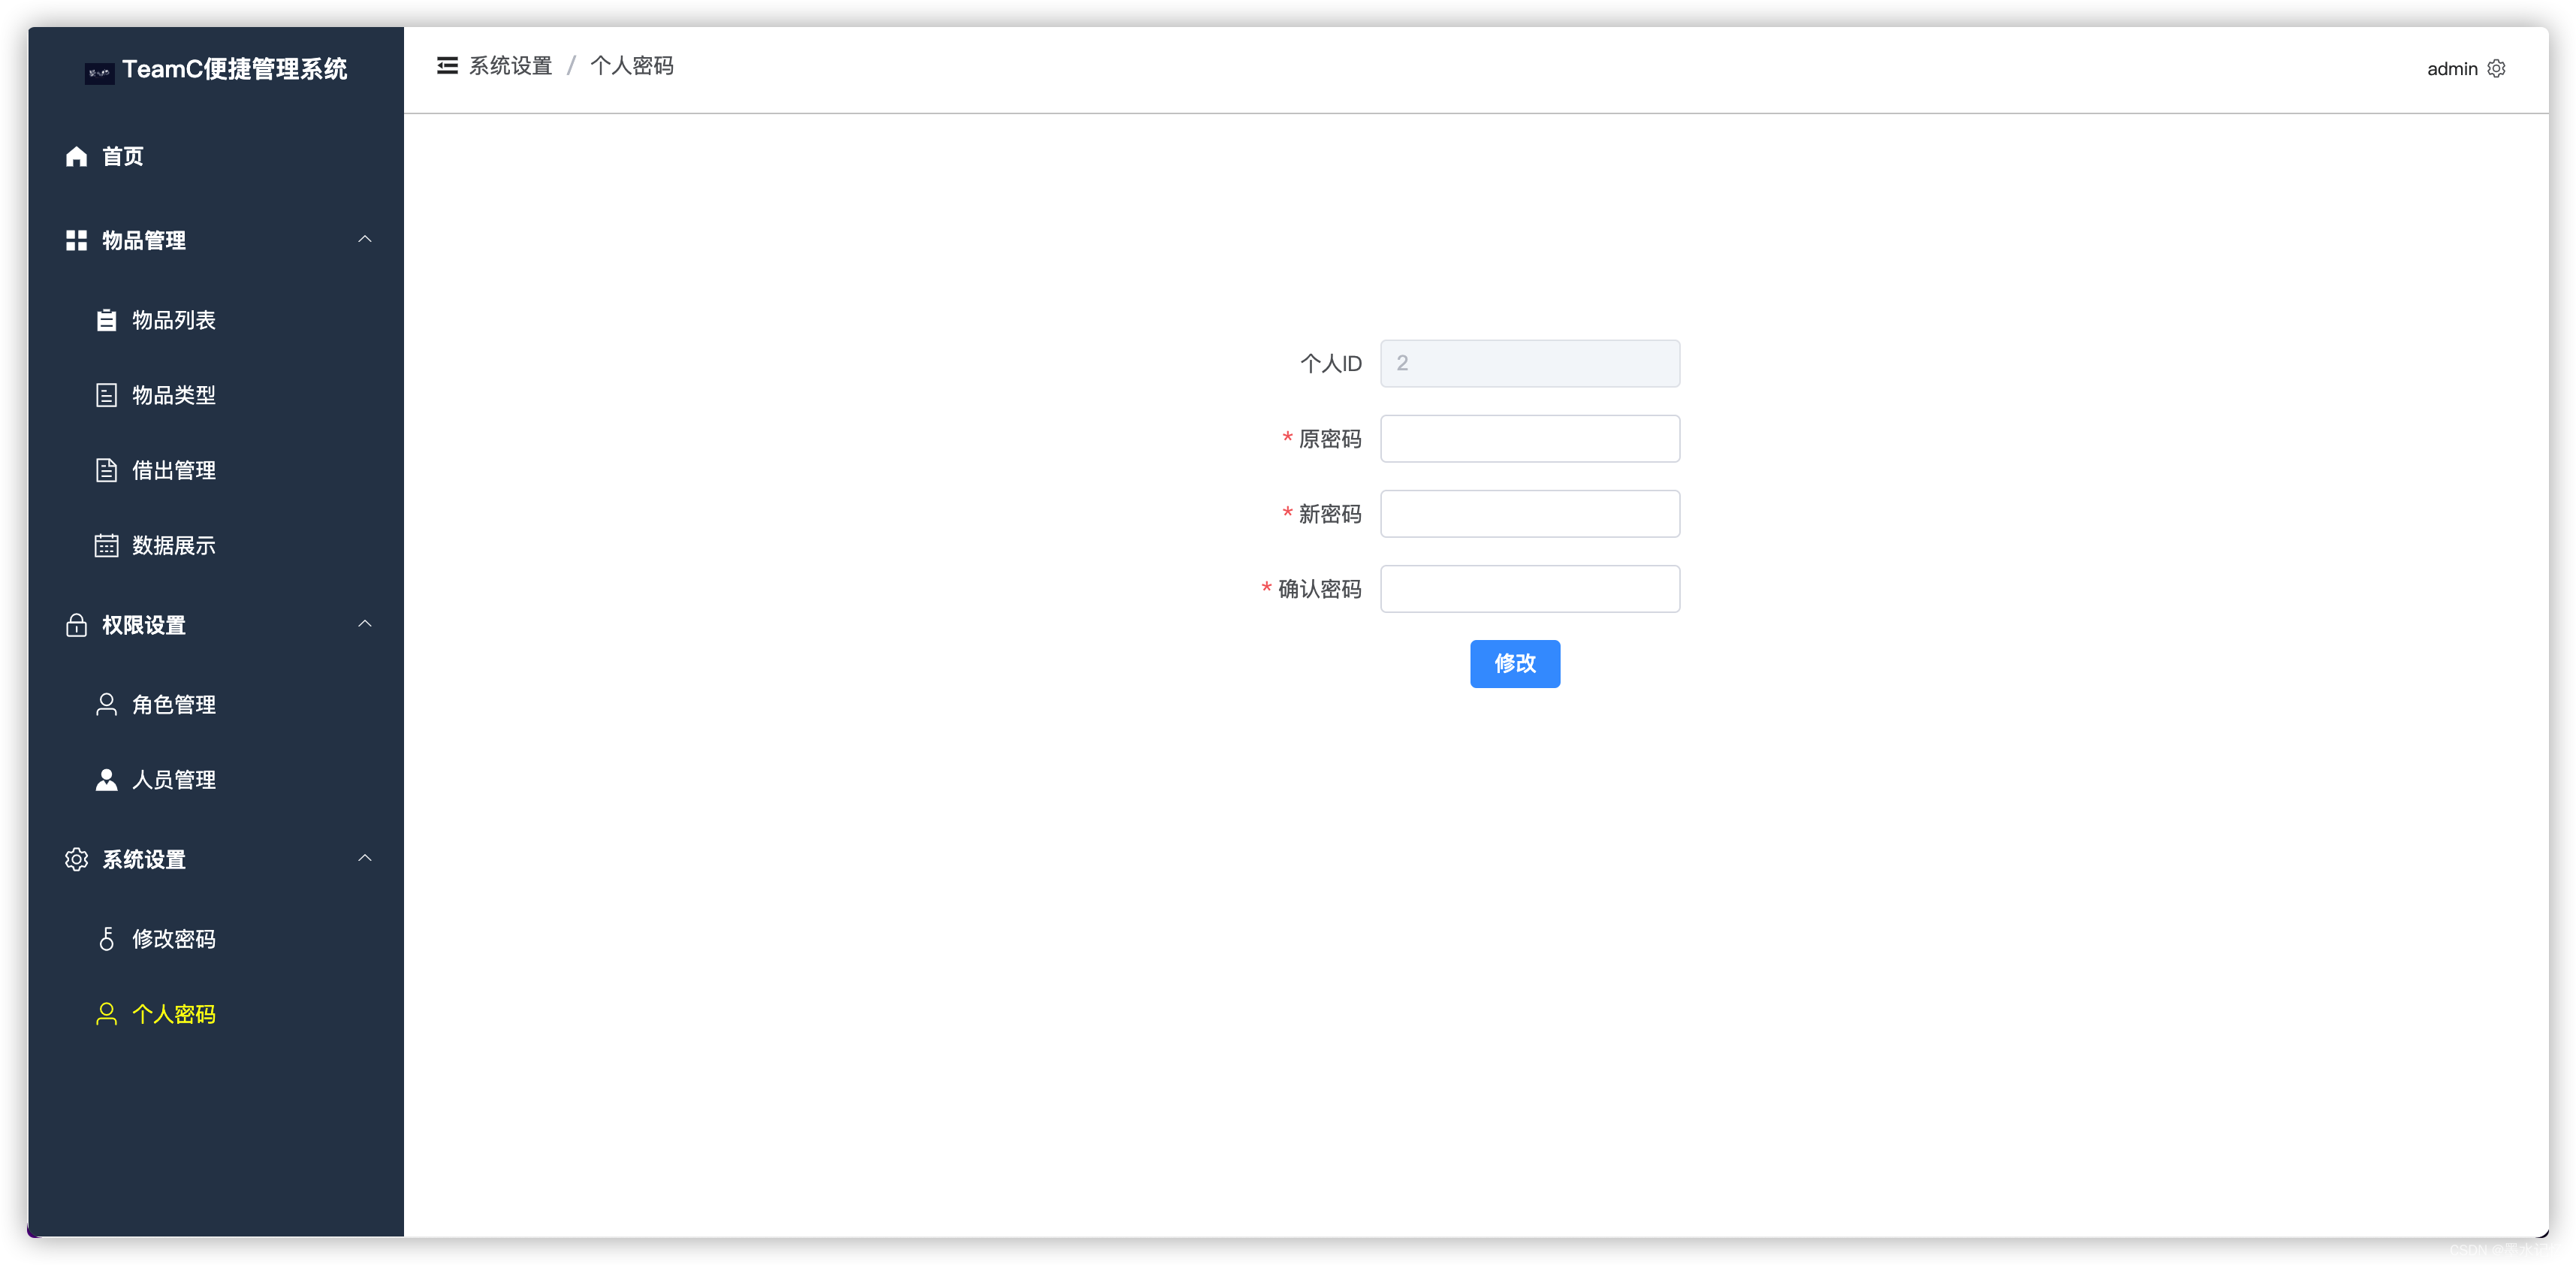Click the 权限设置 lock icon
This screenshot has height=1265, width=2576.
76,626
